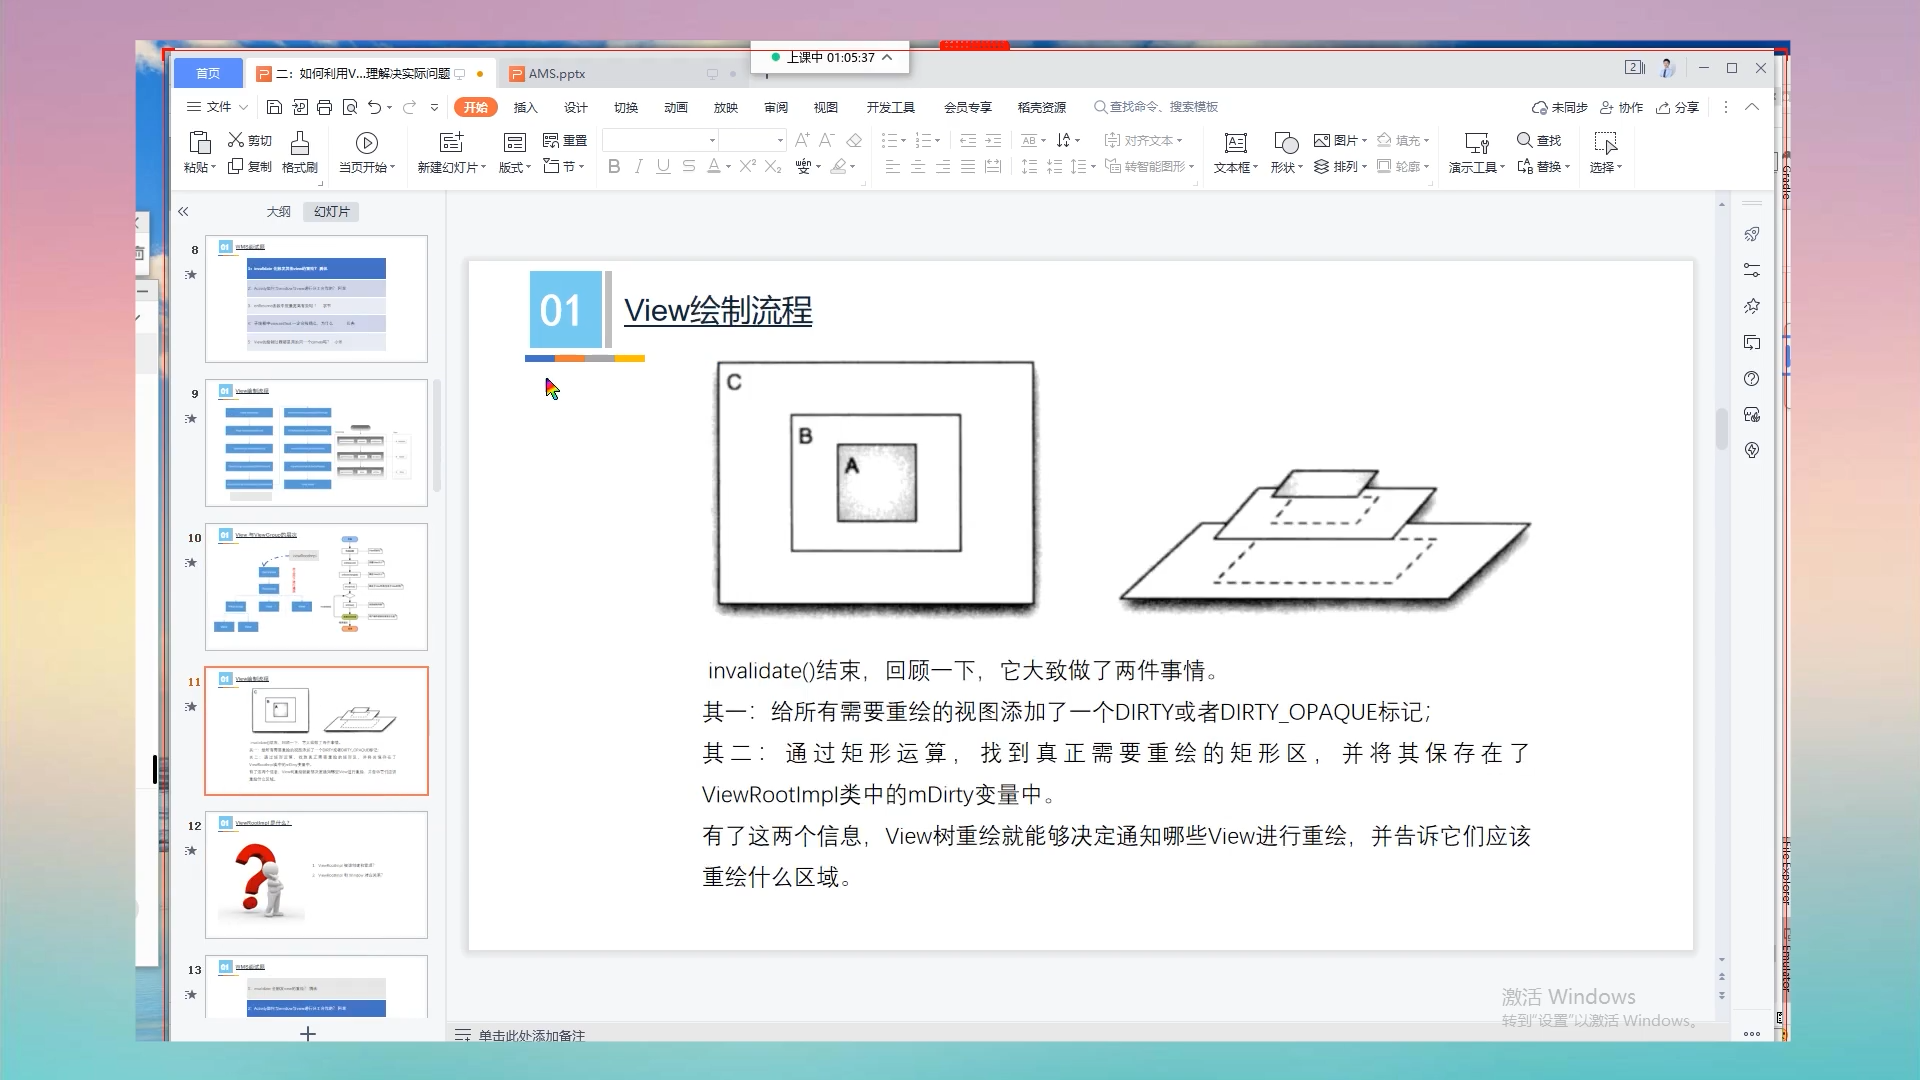Toggle Bold formatting

(614, 167)
